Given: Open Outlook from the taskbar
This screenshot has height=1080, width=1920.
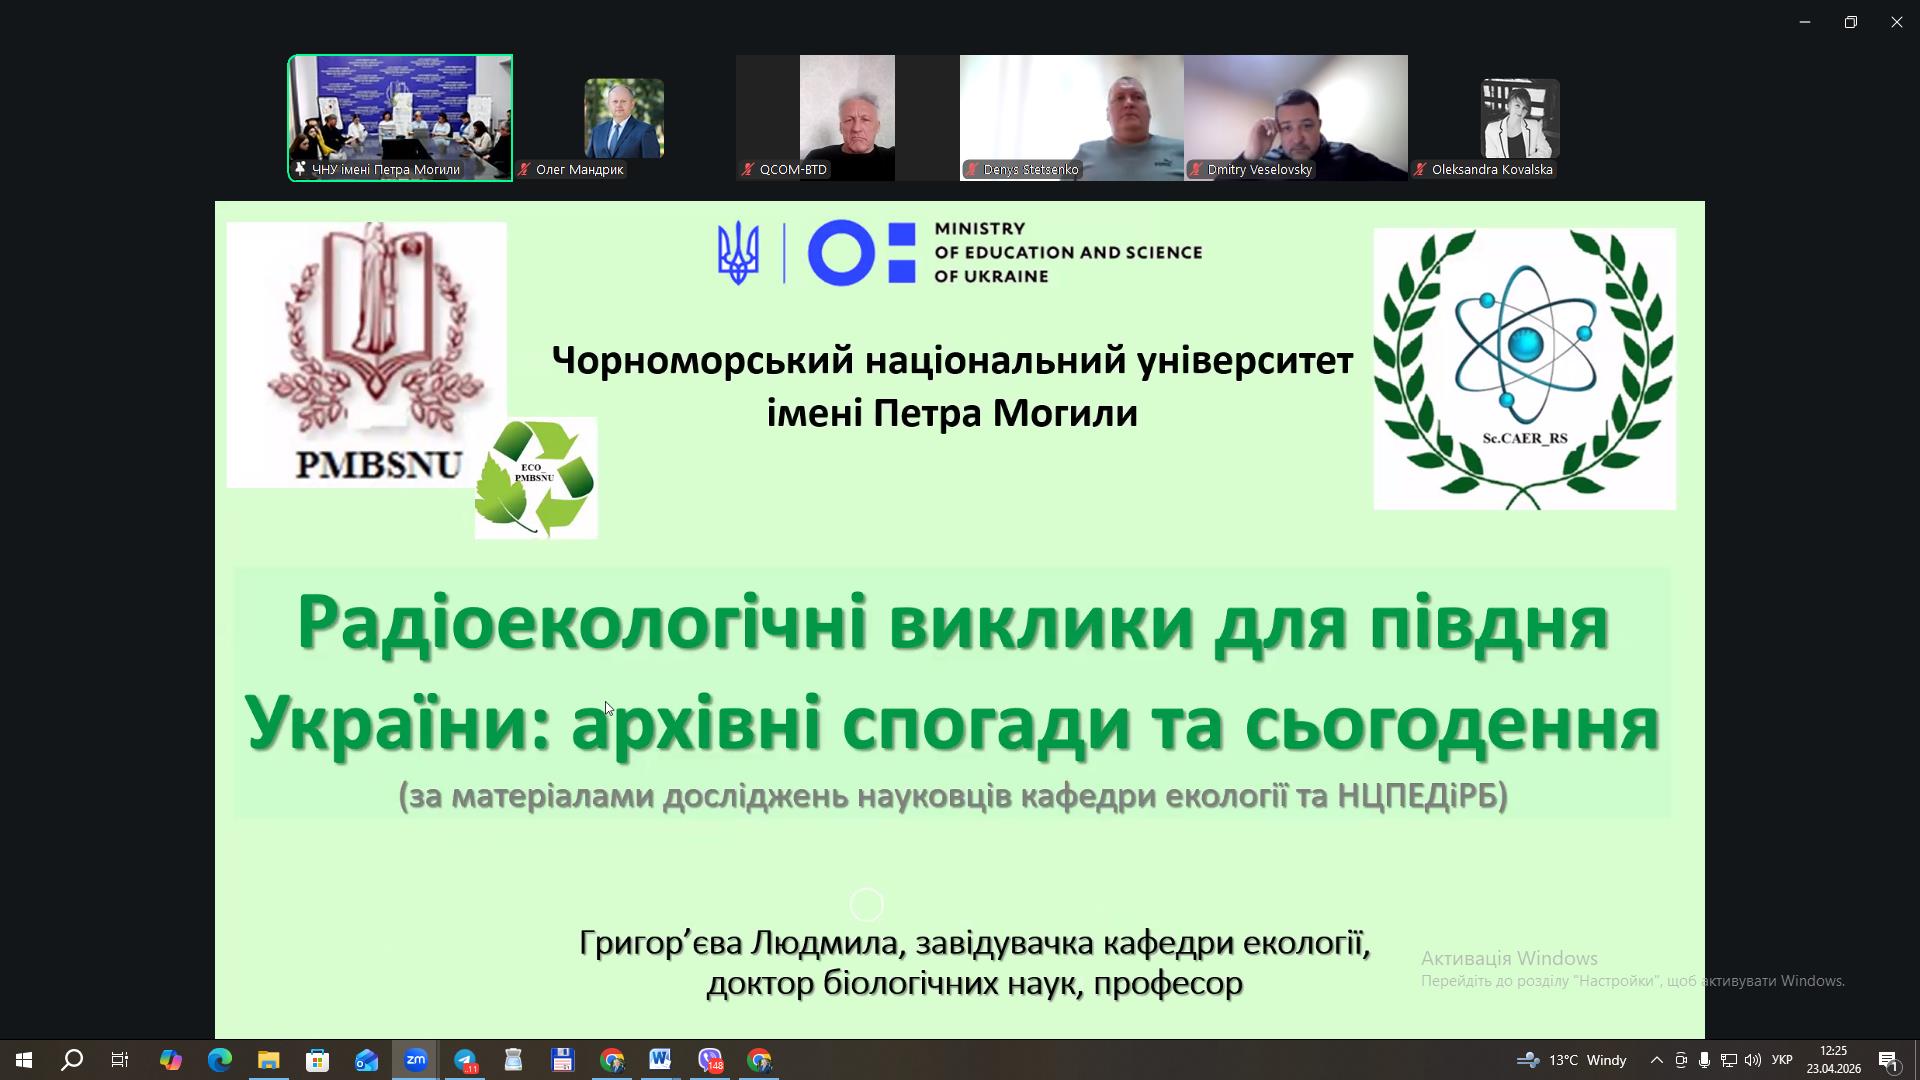Looking at the screenshot, I should [x=367, y=1060].
